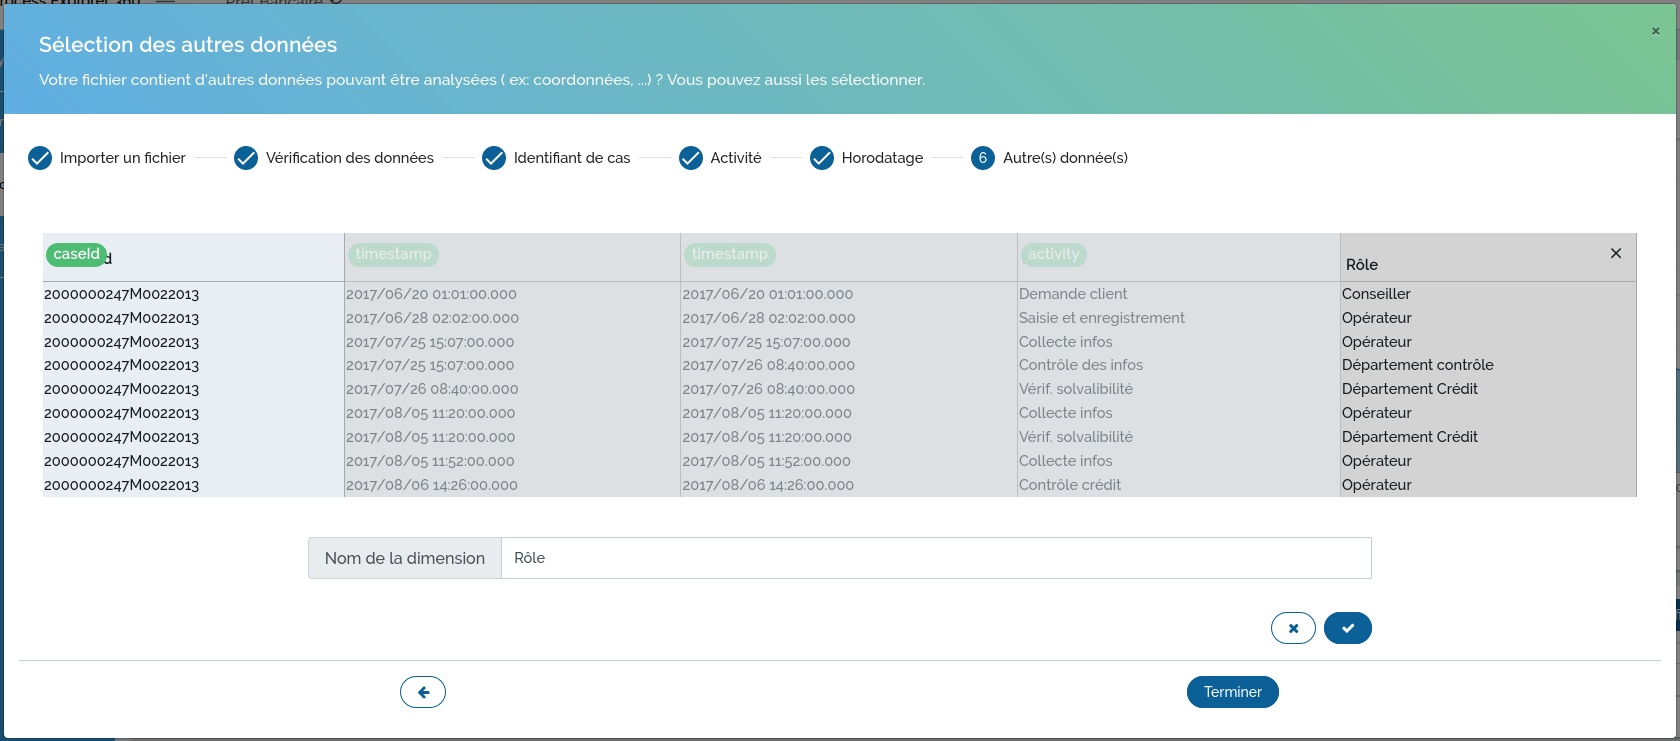
Task: Click the Département contrôle cell
Action: click(x=1417, y=365)
